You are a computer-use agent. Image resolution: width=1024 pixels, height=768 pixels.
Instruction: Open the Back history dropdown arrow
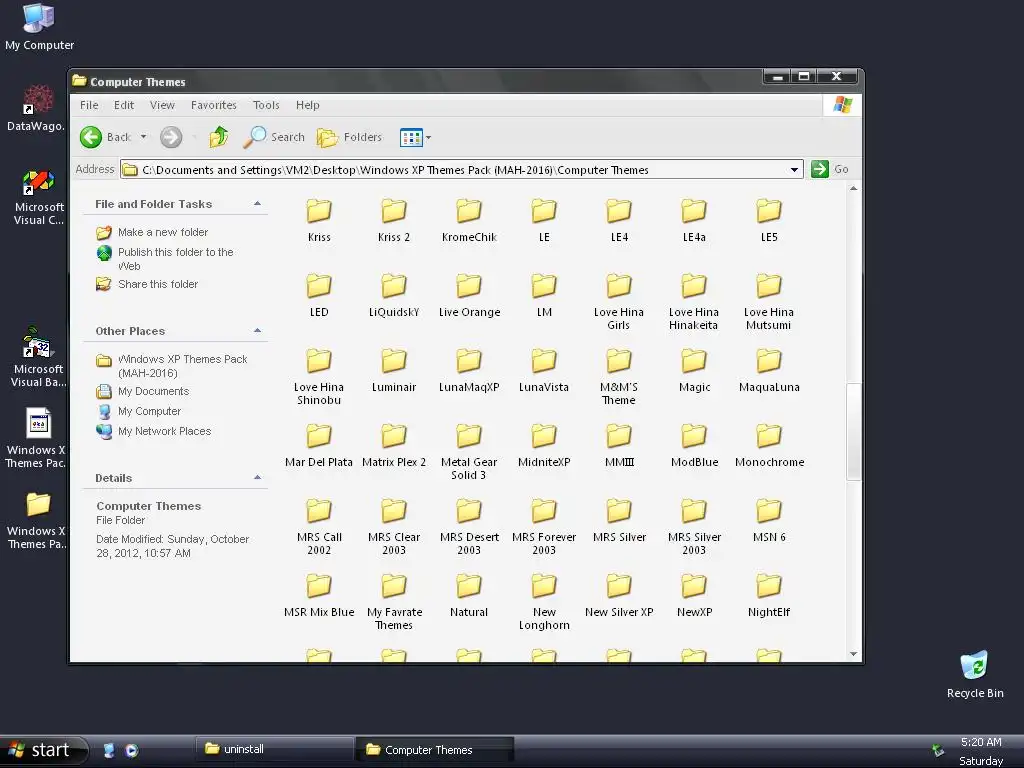click(144, 137)
